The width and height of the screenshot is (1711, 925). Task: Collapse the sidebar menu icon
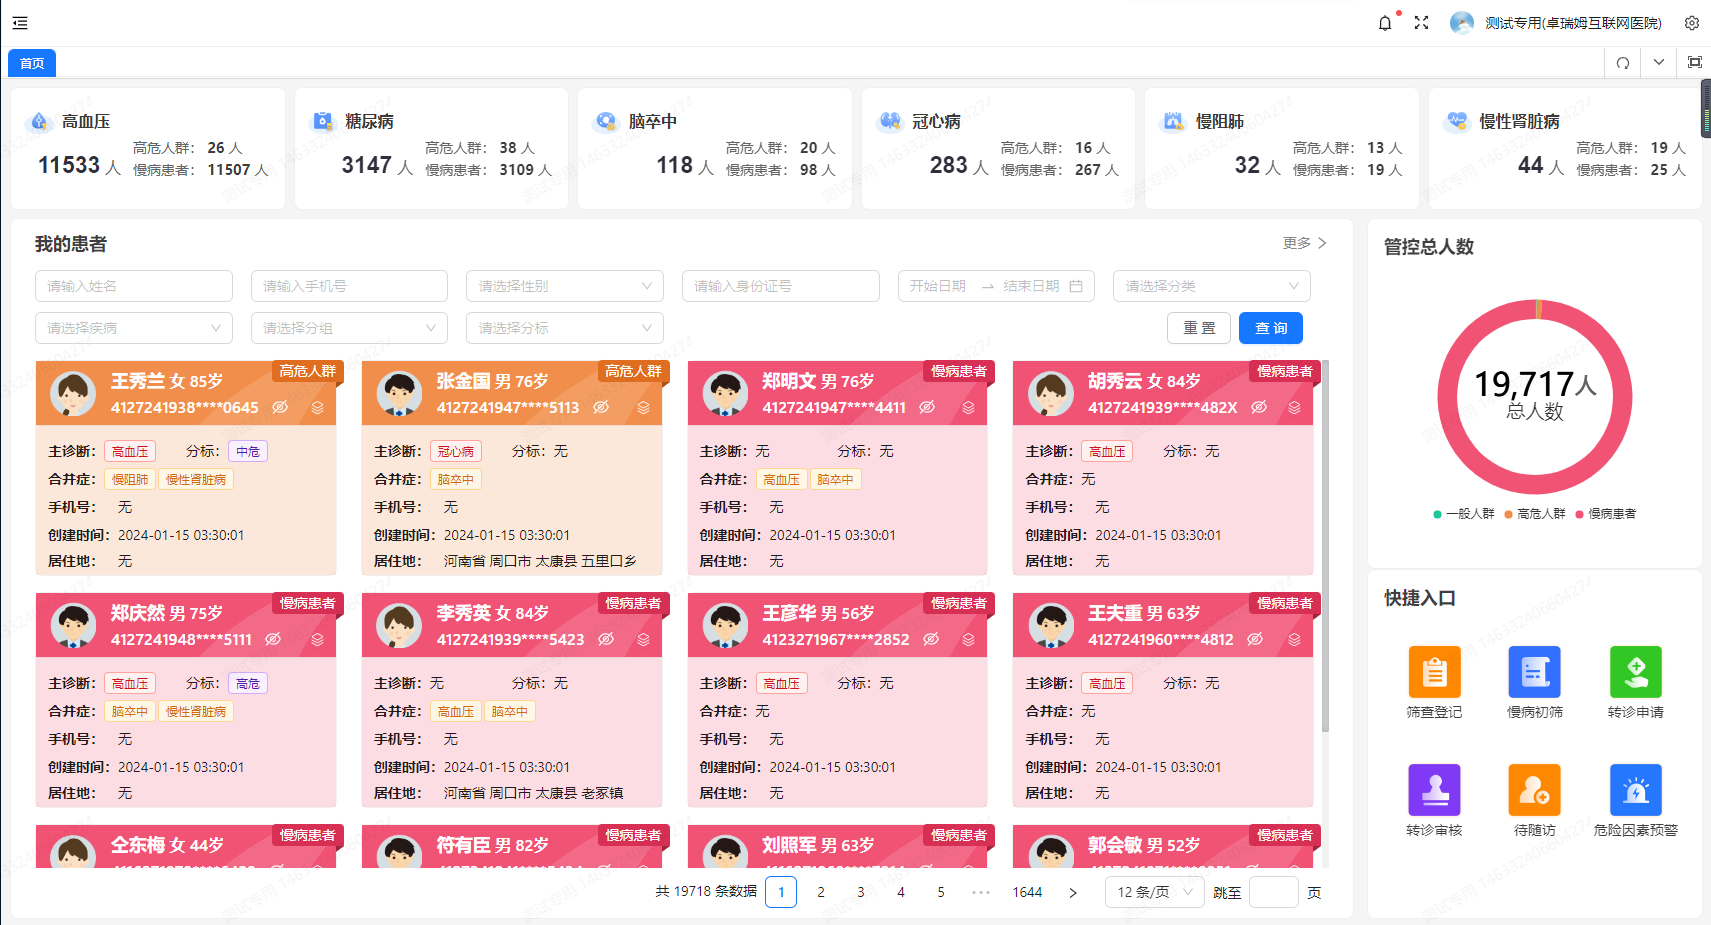(x=20, y=23)
